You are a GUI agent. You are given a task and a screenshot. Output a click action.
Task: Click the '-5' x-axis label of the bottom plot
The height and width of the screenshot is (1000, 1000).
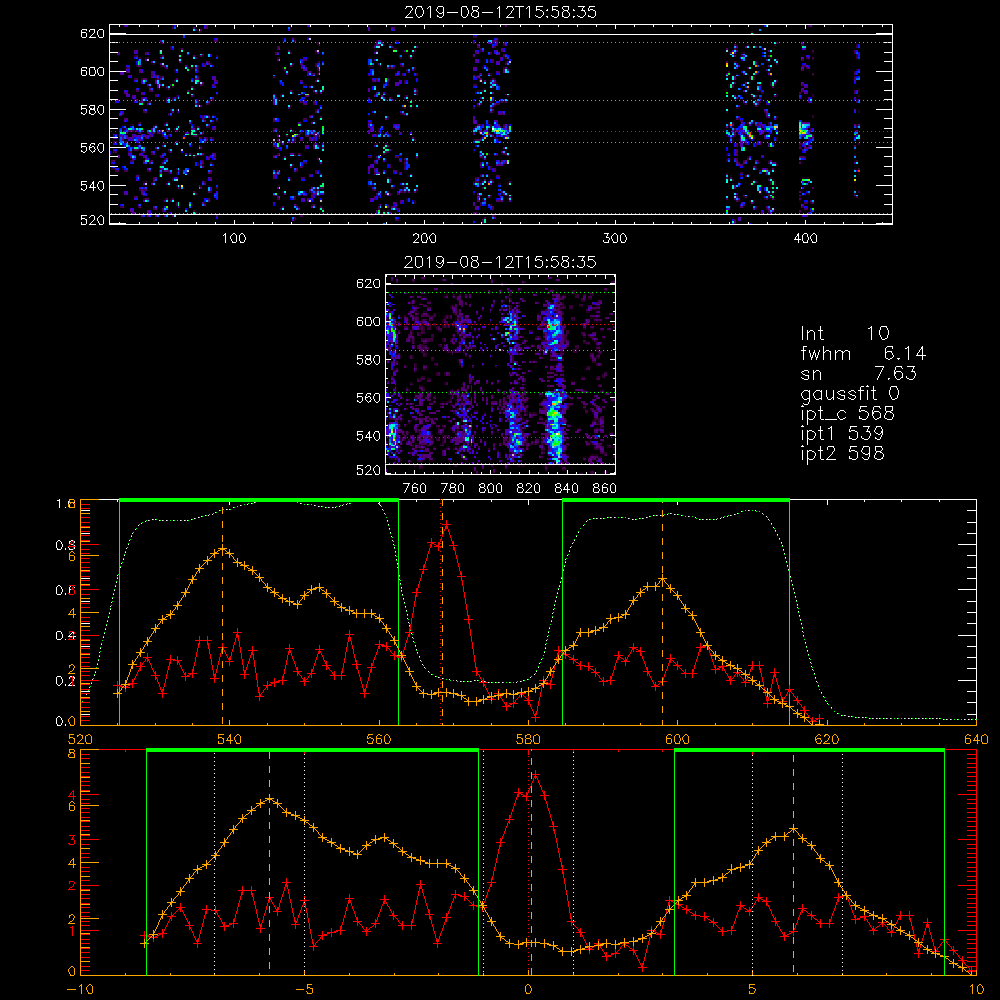(304, 990)
